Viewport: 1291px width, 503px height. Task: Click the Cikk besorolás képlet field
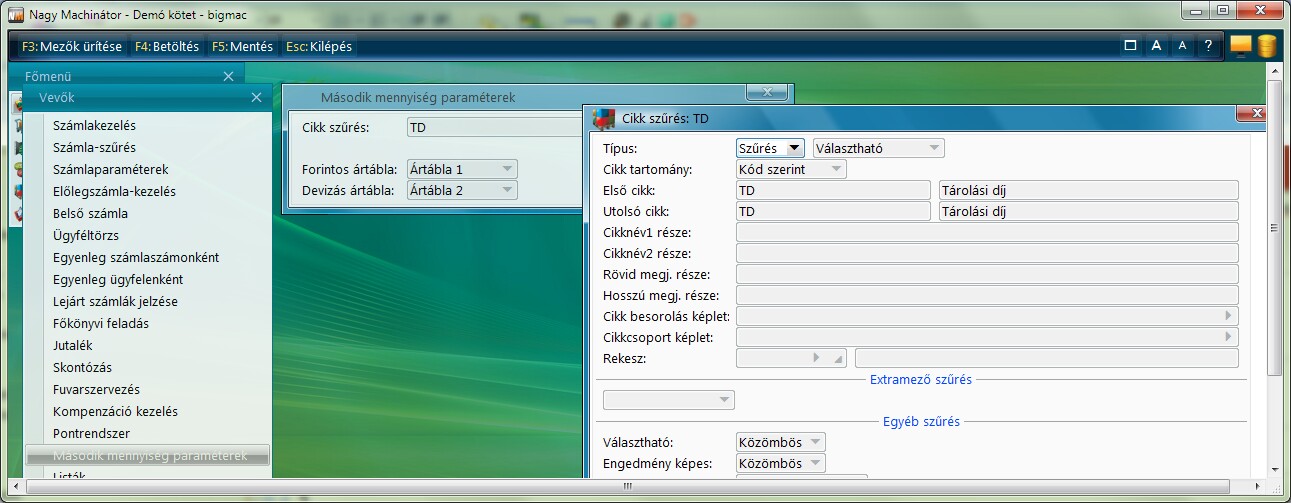click(987, 316)
